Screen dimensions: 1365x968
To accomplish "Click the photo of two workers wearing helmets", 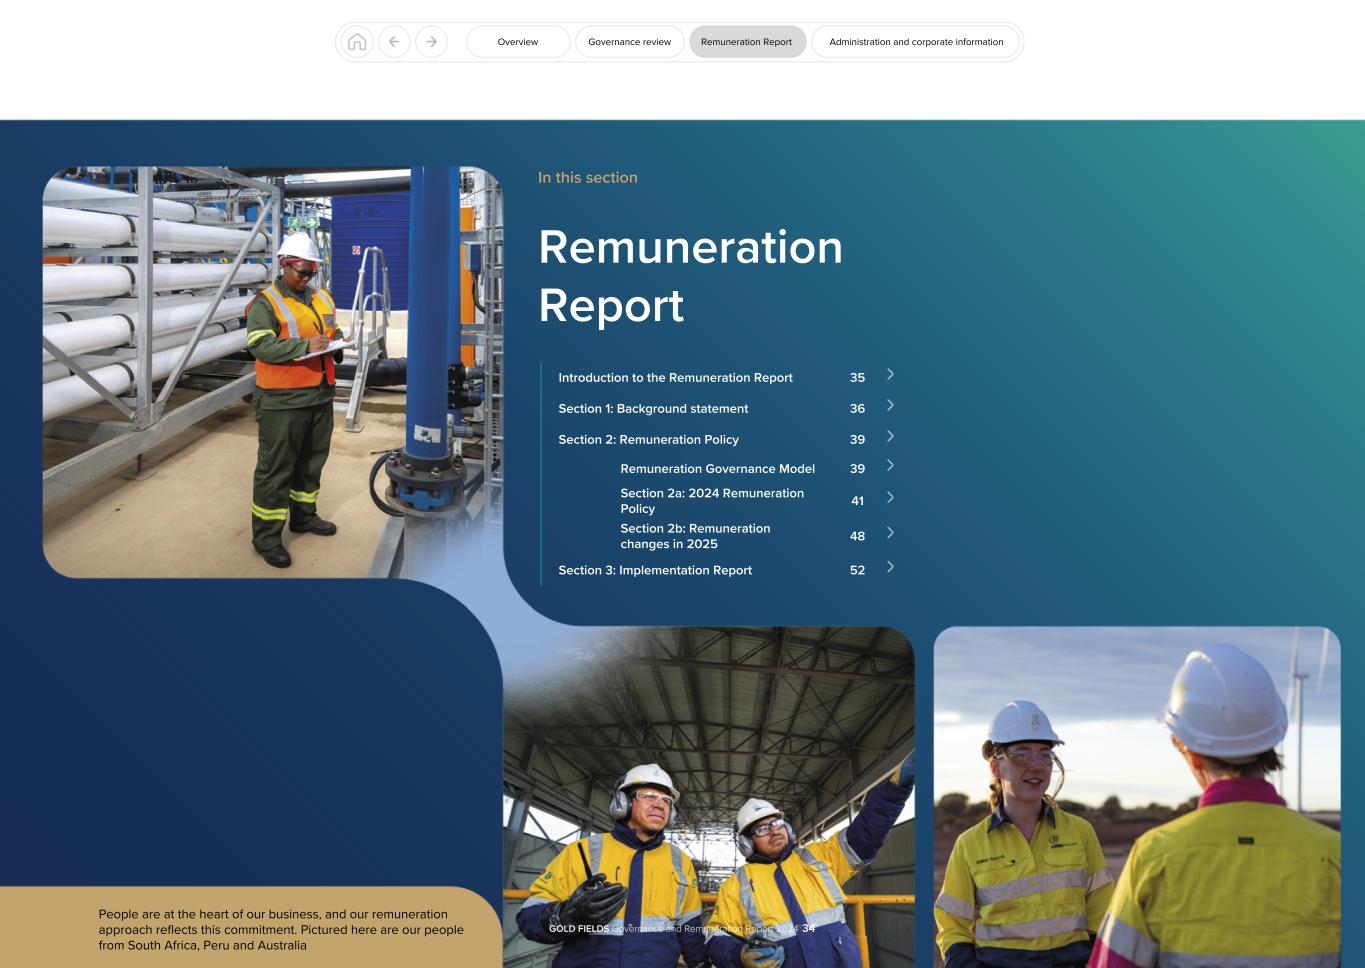I will tap(710, 800).
